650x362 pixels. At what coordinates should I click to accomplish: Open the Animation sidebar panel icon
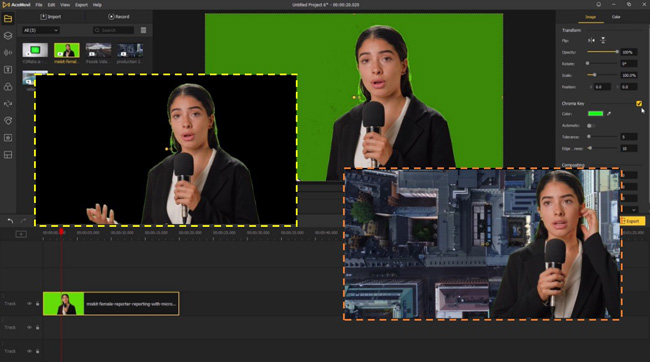[x=8, y=121]
